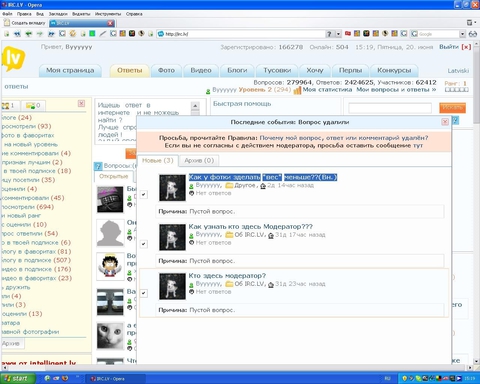Close the IRC.LV browser tab

point(110,23)
